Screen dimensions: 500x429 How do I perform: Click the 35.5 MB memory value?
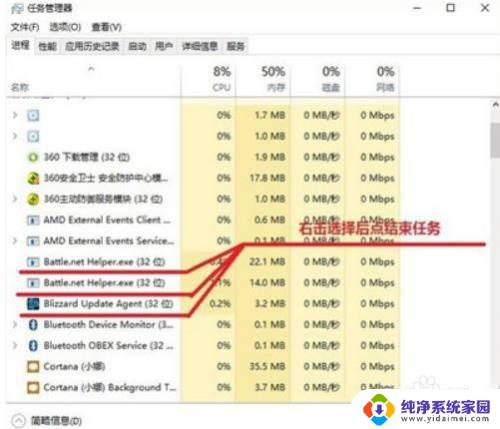tap(267, 367)
